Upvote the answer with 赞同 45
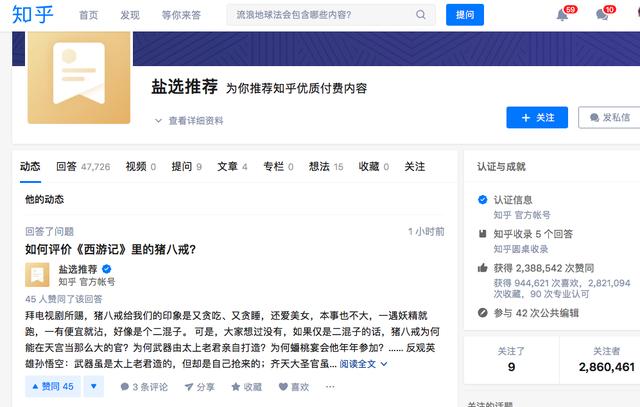This screenshot has height=407, width=640. tap(53, 387)
